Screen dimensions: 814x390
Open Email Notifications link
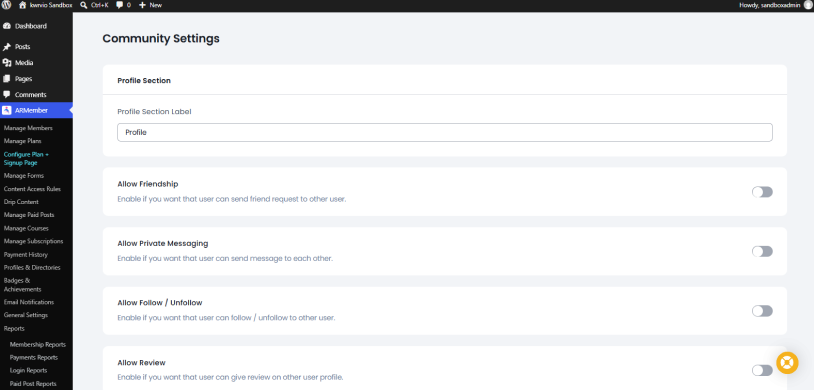(x=29, y=302)
